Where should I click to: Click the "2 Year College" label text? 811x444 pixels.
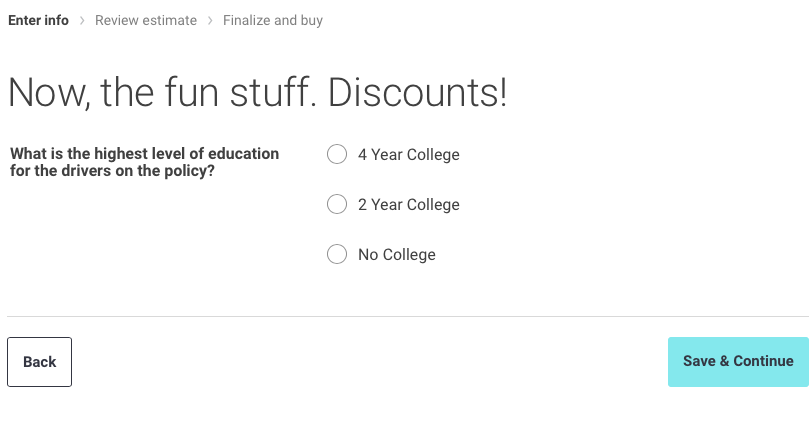[x=408, y=204]
